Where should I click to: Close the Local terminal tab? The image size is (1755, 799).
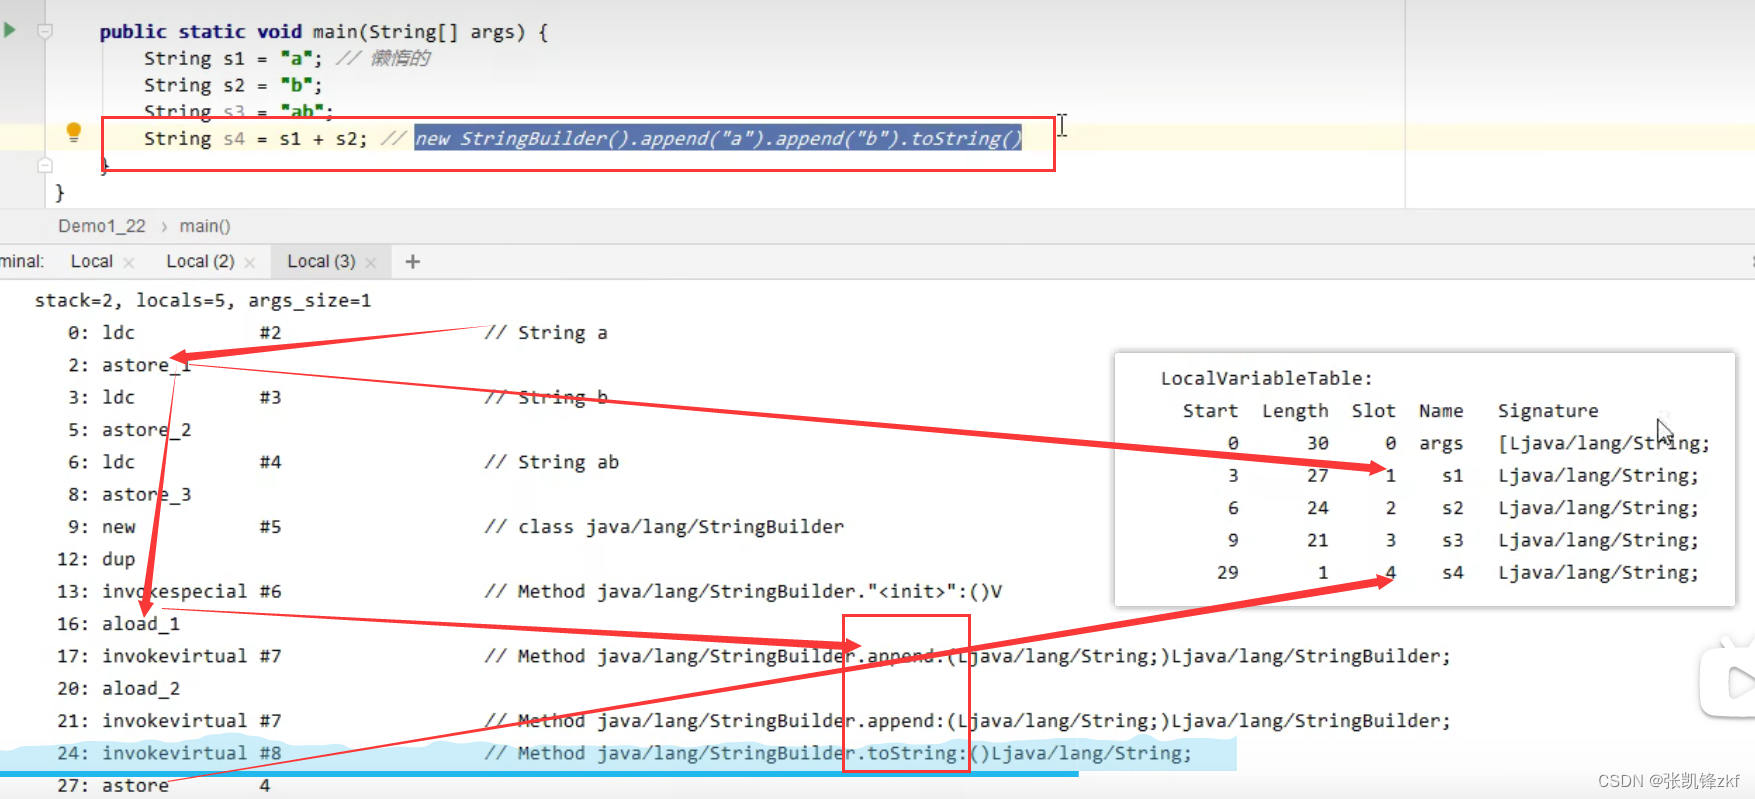pyautogui.click(x=128, y=262)
